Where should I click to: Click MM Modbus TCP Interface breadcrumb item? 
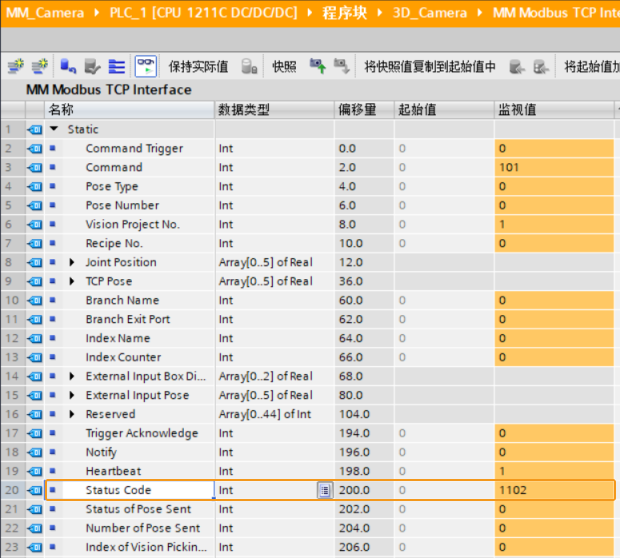click(x=556, y=13)
